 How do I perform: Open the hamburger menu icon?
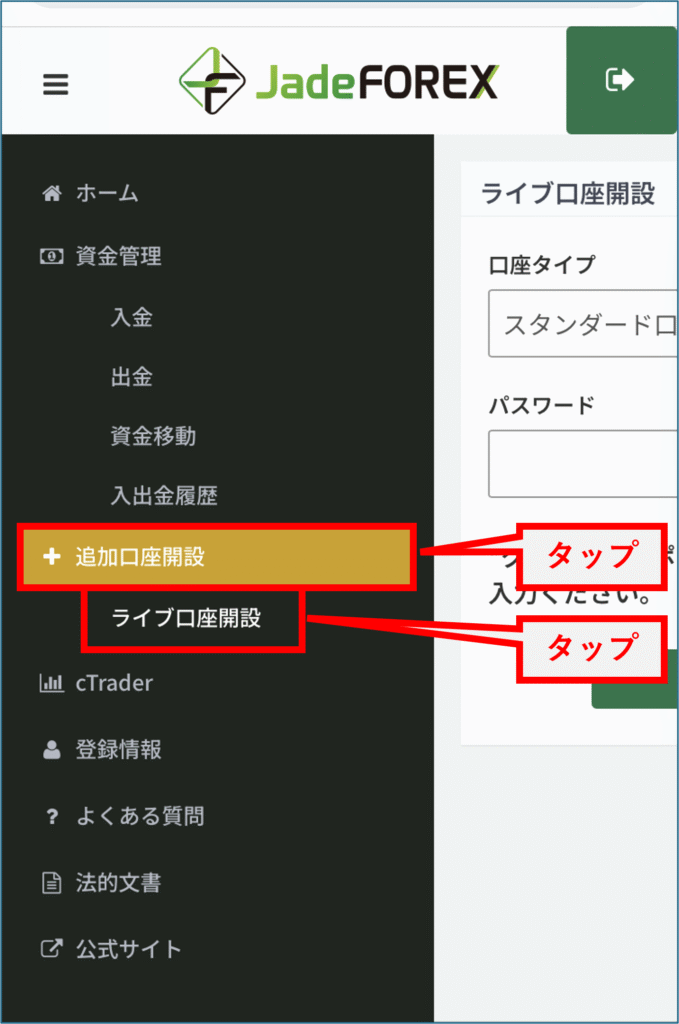[x=55, y=84]
